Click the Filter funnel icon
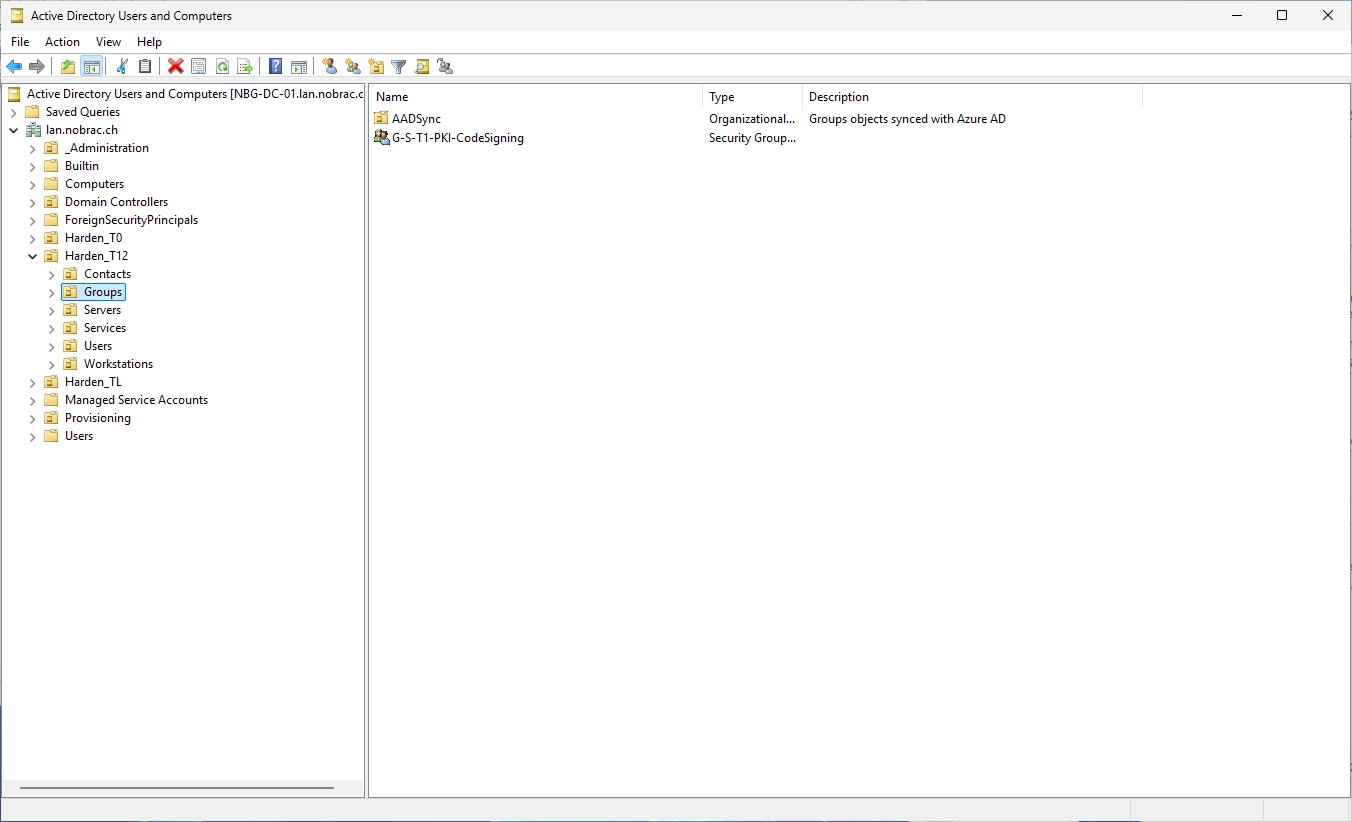1352x822 pixels. tap(399, 67)
